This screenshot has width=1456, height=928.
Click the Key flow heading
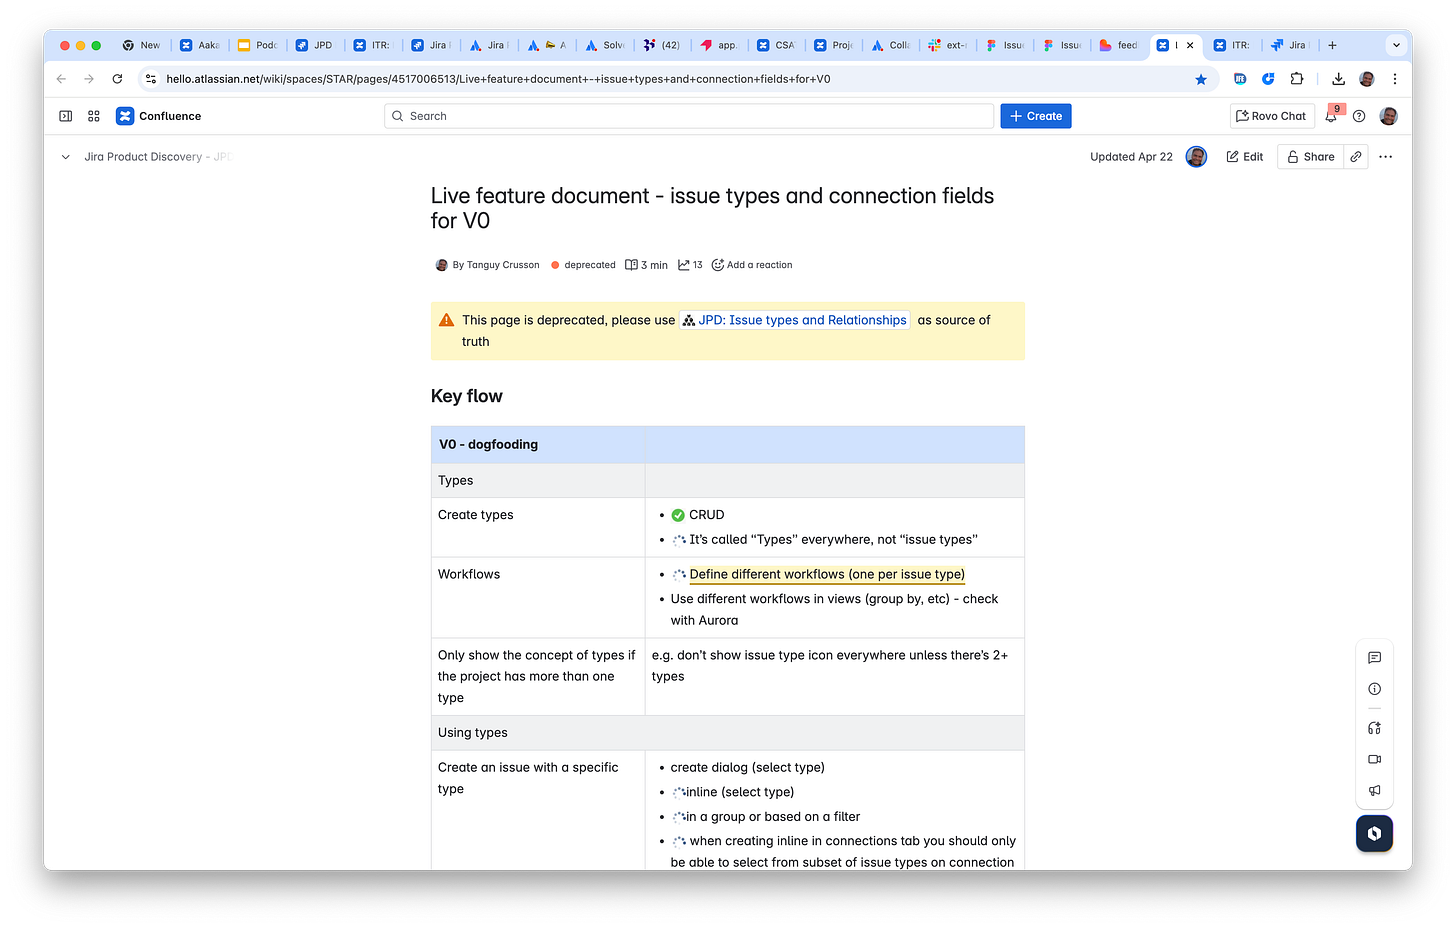click(x=467, y=396)
